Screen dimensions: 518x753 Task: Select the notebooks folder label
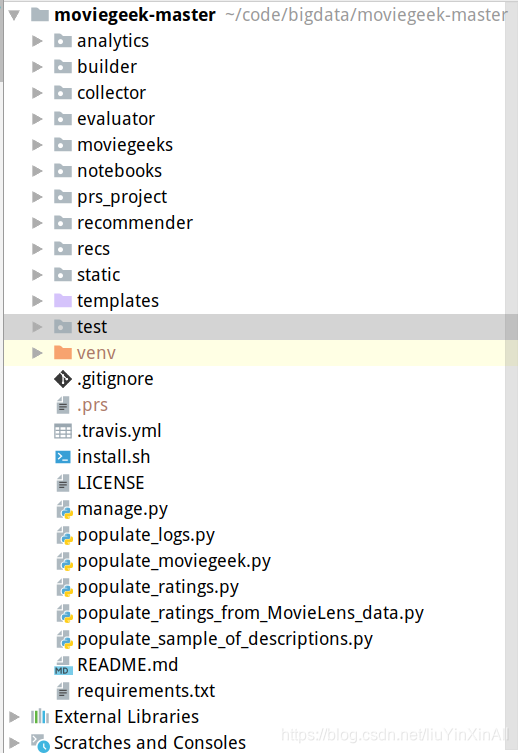coord(120,170)
